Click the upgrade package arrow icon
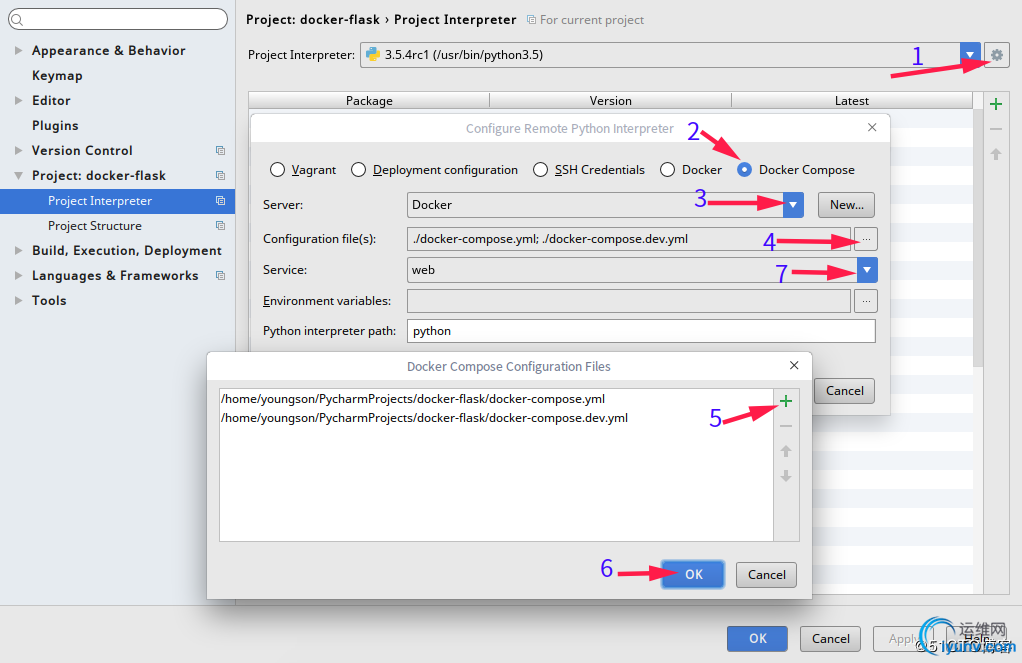The height and width of the screenshot is (663, 1022). 995,155
